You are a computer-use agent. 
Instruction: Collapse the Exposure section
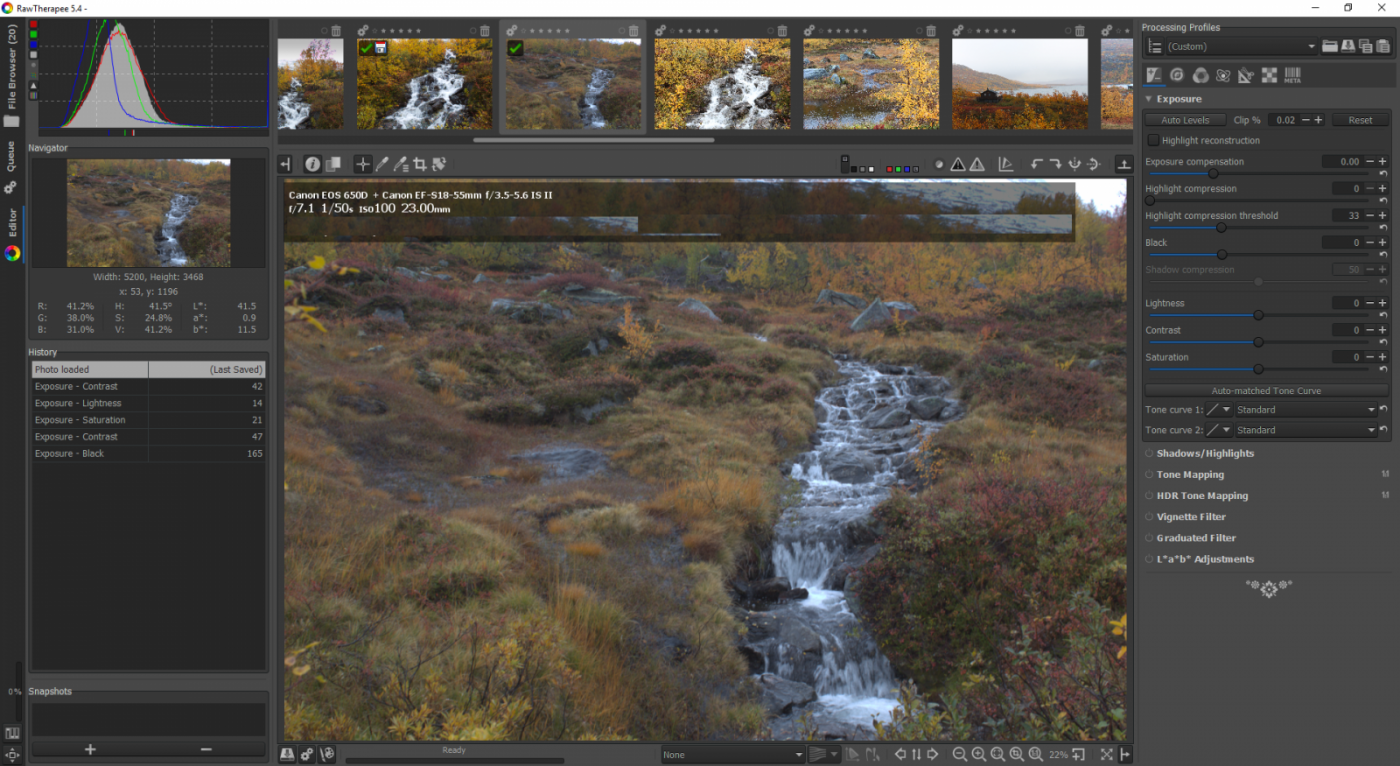pyautogui.click(x=1149, y=99)
